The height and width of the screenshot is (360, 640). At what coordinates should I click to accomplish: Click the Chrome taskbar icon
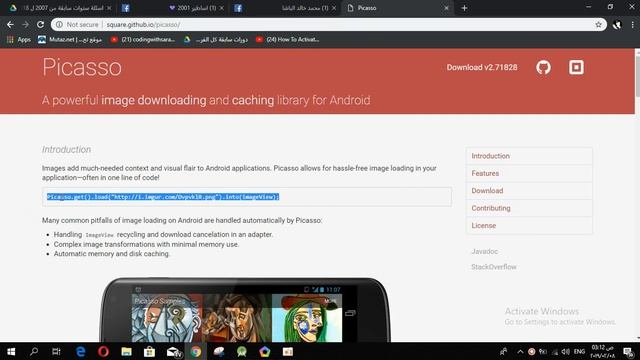196,351
